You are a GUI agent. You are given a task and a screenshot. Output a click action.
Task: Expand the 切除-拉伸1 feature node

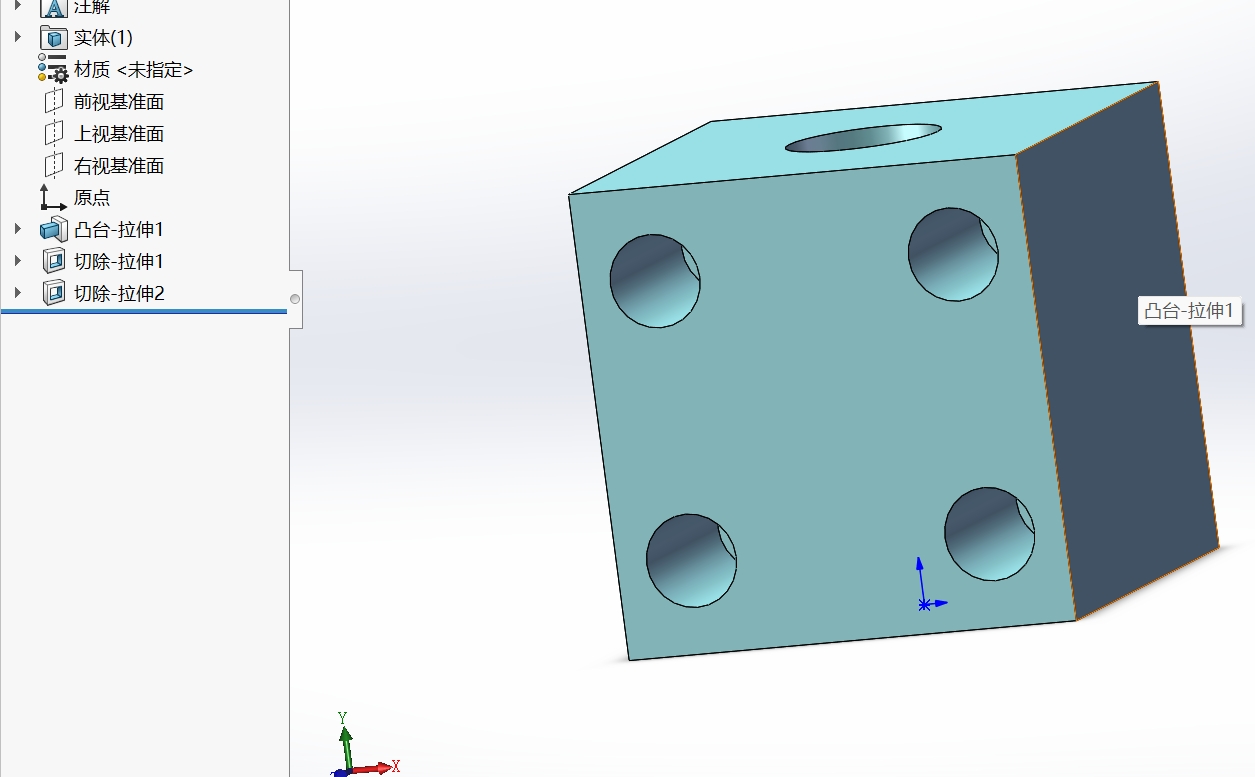pyautogui.click(x=17, y=261)
